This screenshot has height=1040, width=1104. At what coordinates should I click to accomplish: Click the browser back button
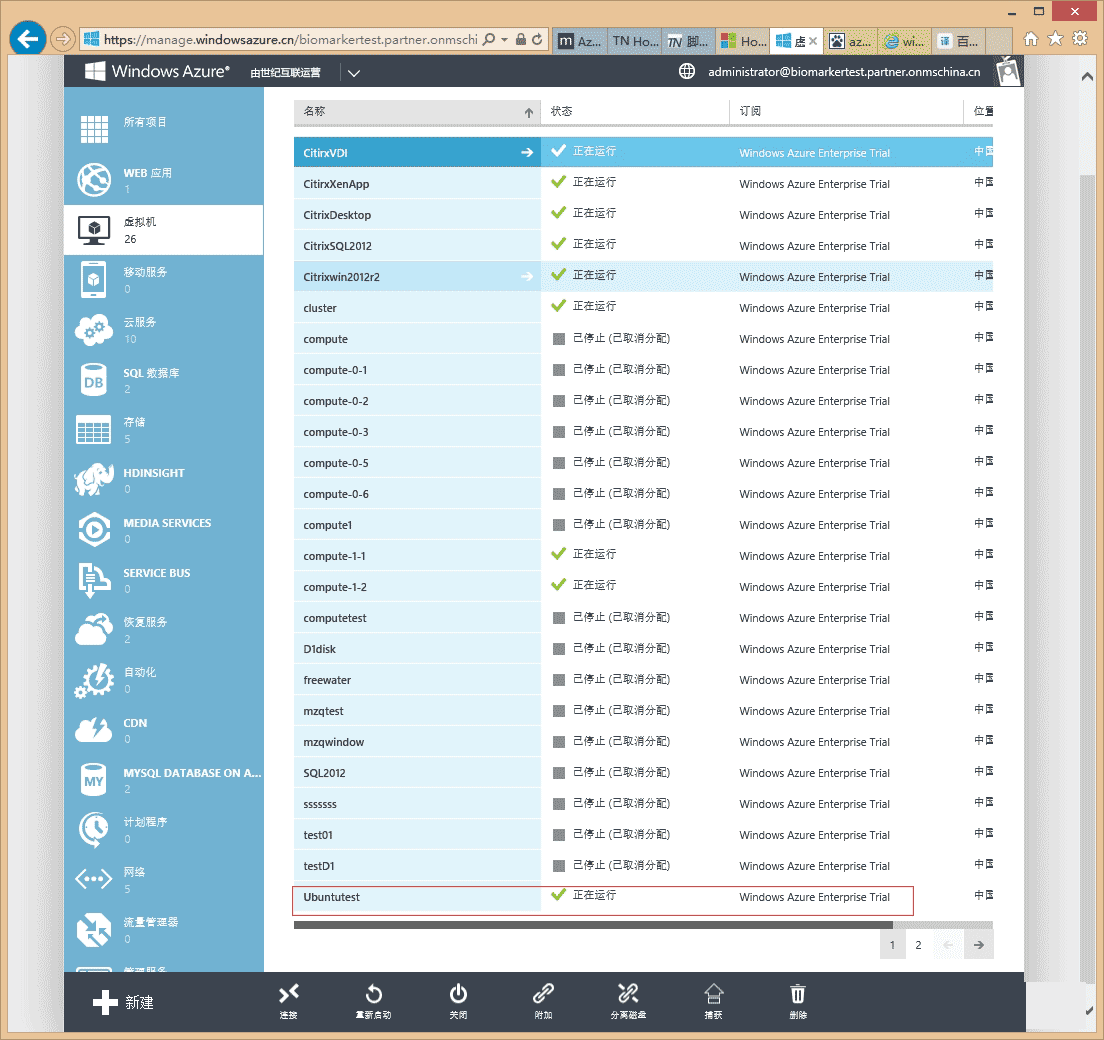click(27, 39)
